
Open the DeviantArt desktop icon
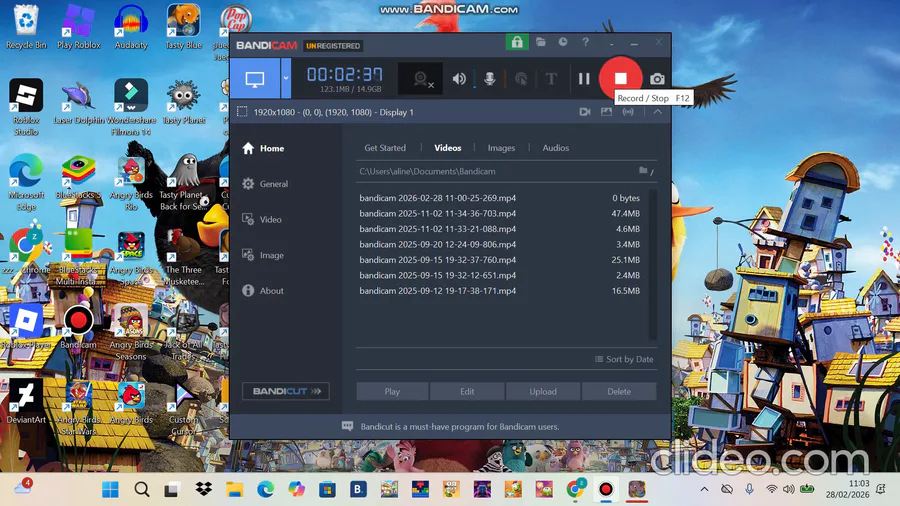click(26, 402)
